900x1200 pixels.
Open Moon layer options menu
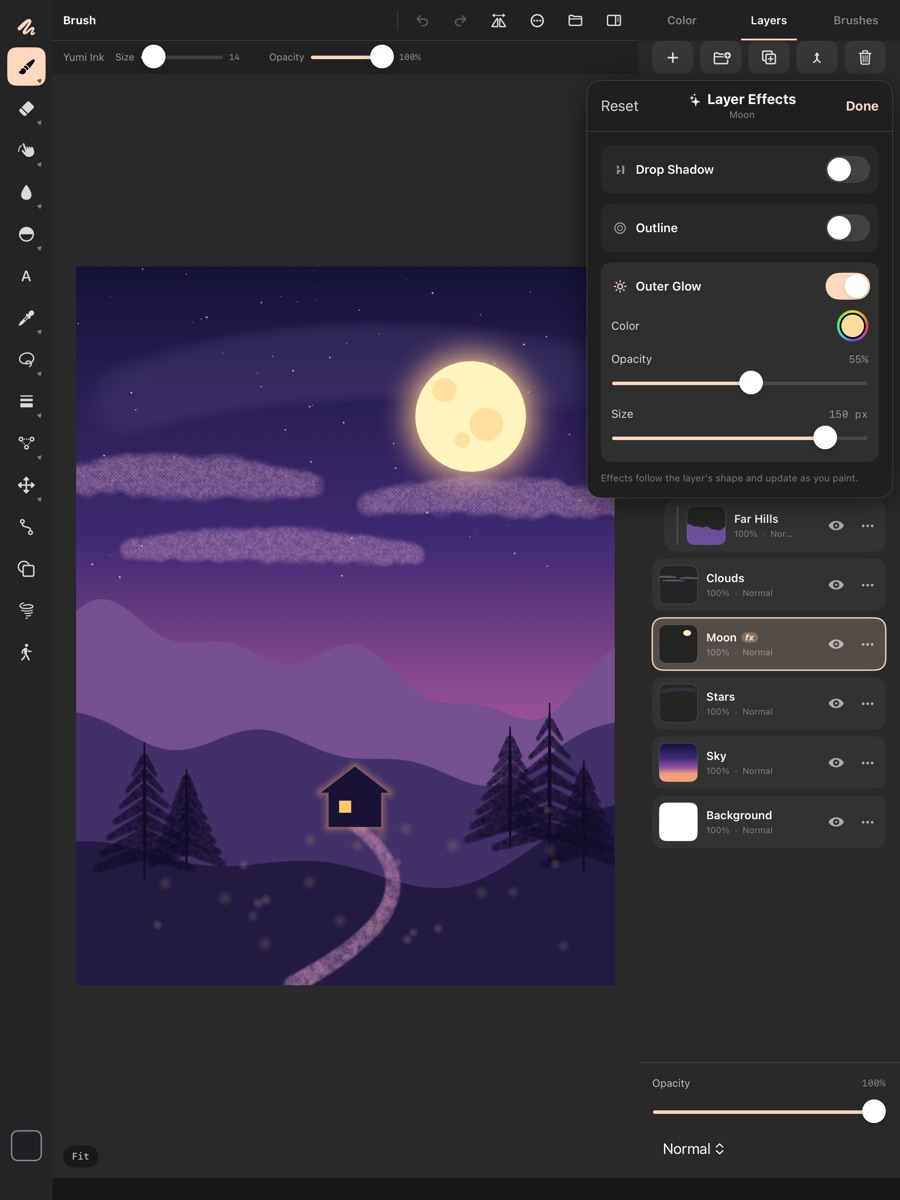tap(867, 644)
